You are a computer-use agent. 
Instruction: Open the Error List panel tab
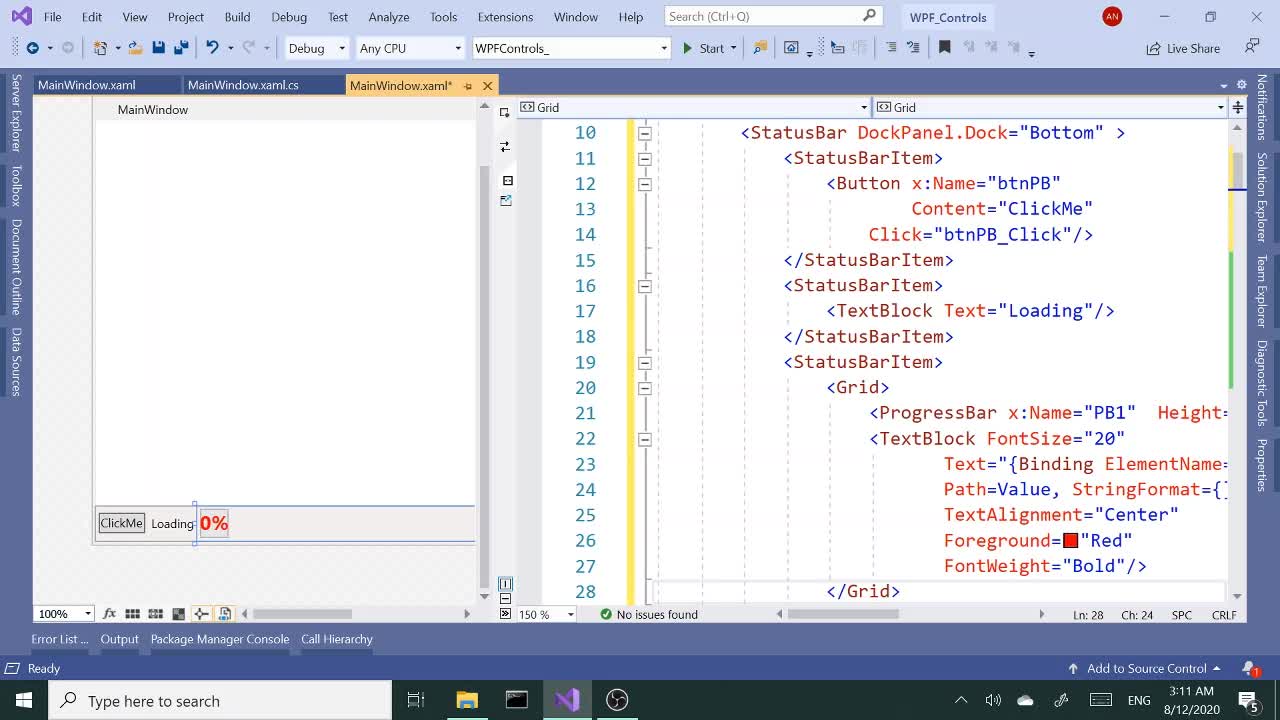59,639
